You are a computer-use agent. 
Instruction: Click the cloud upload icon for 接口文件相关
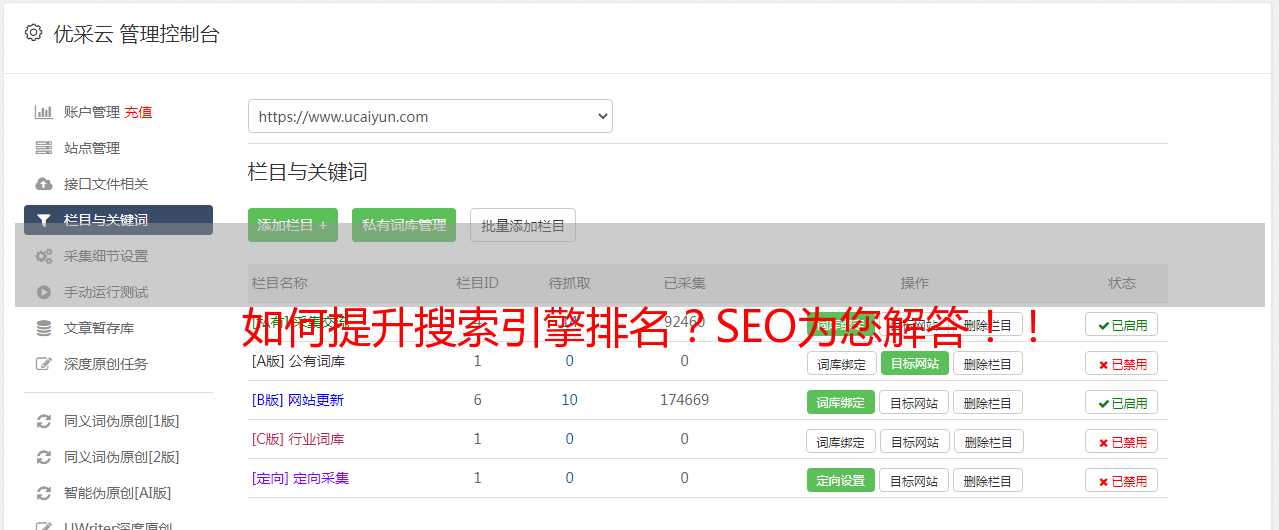[43, 184]
